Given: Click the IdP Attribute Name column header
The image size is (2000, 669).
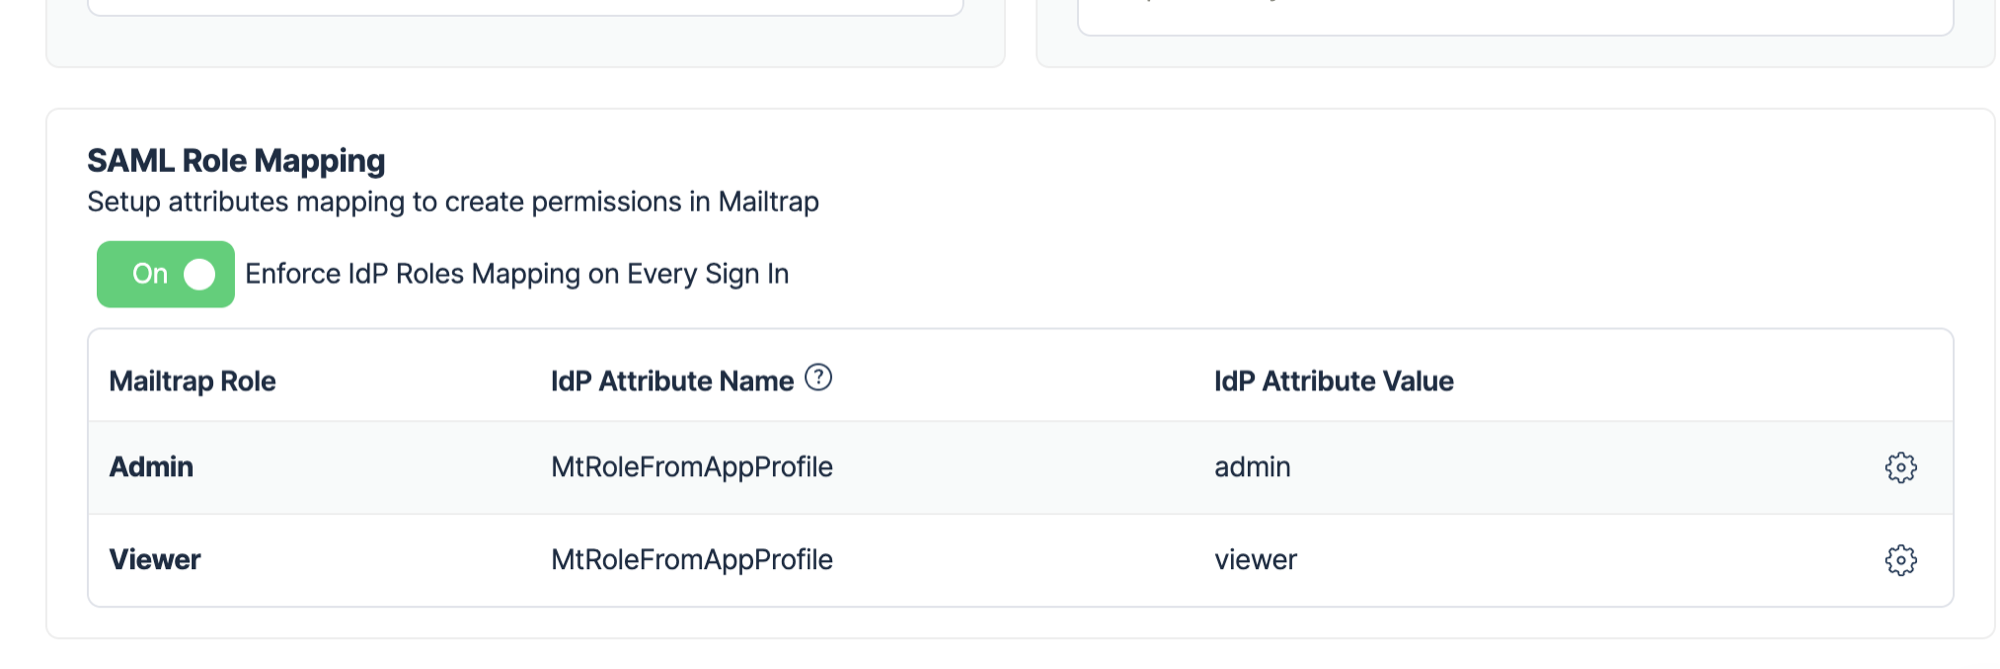Looking at the screenshot, I should [x=672, y=381].
